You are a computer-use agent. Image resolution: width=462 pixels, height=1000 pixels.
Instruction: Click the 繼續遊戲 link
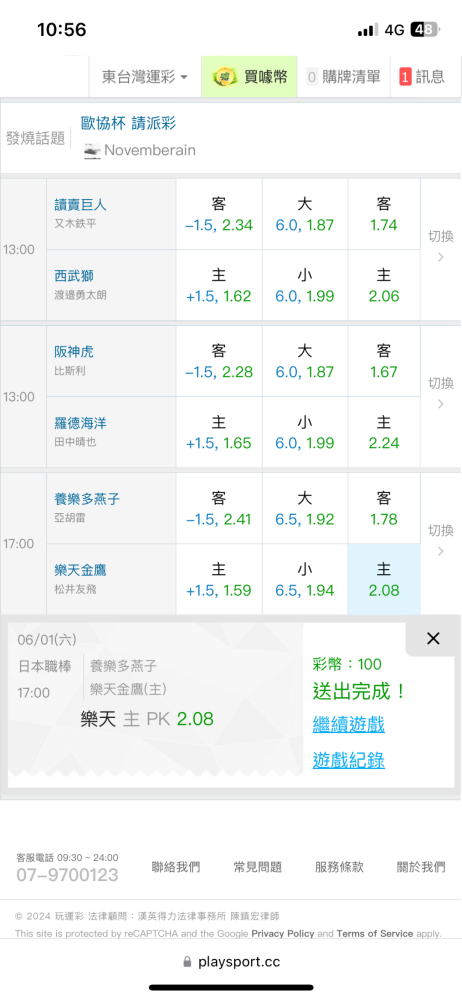tap(348, 724)
